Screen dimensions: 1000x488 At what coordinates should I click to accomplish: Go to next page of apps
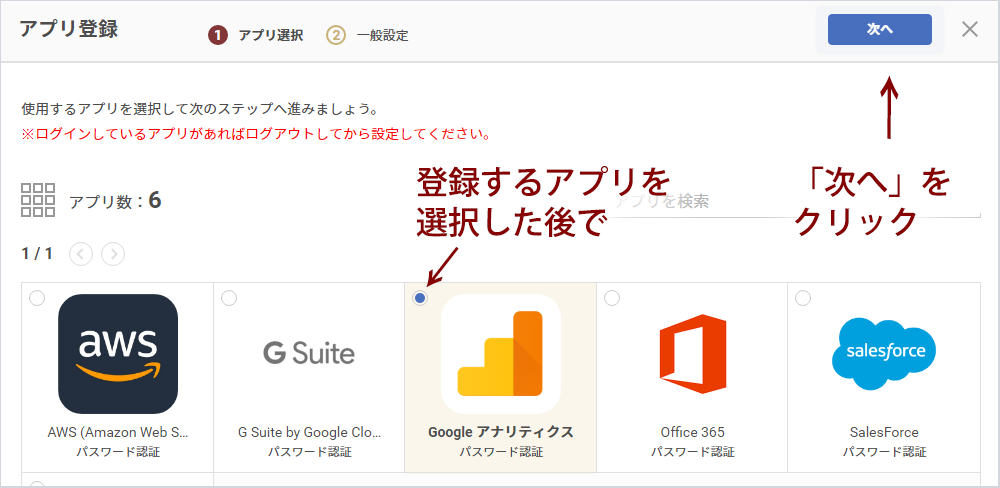coord(113,254)
